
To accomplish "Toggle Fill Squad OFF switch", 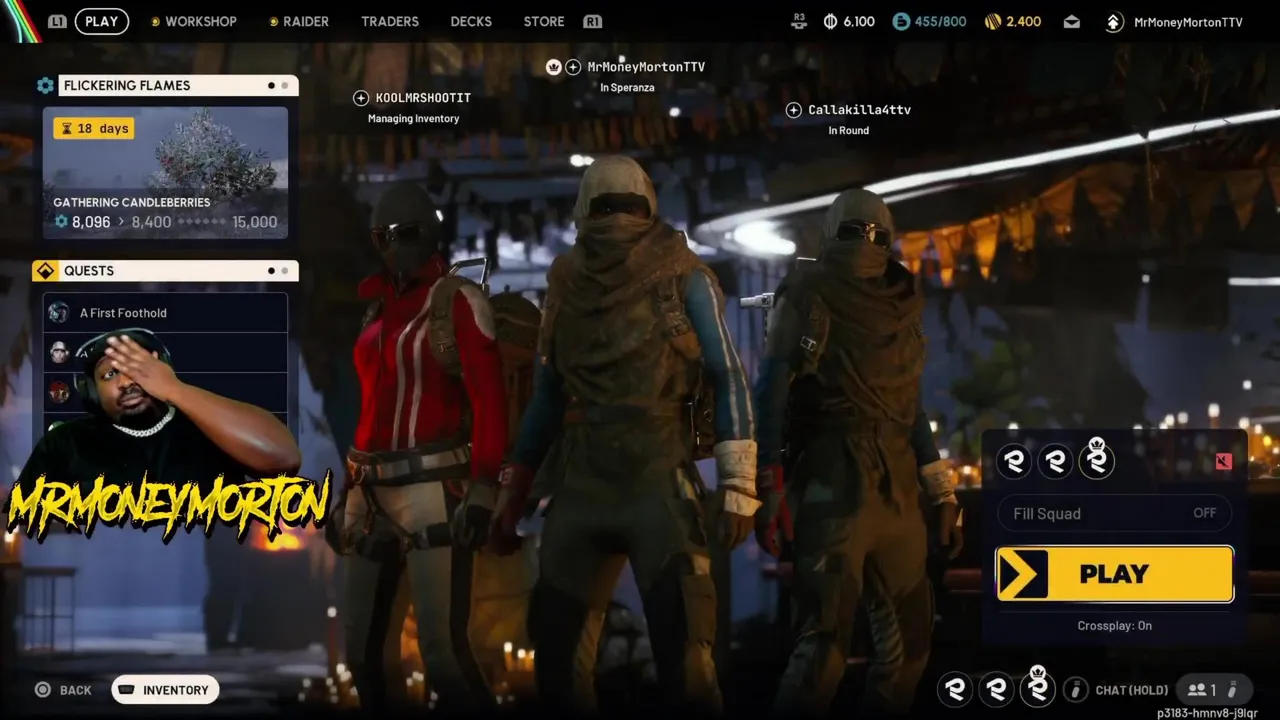I will point(1115,513).
